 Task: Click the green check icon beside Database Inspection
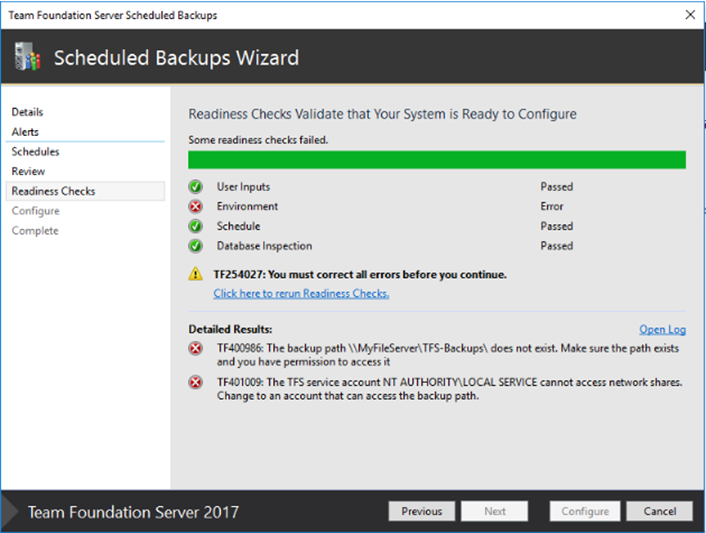point(196,246)
